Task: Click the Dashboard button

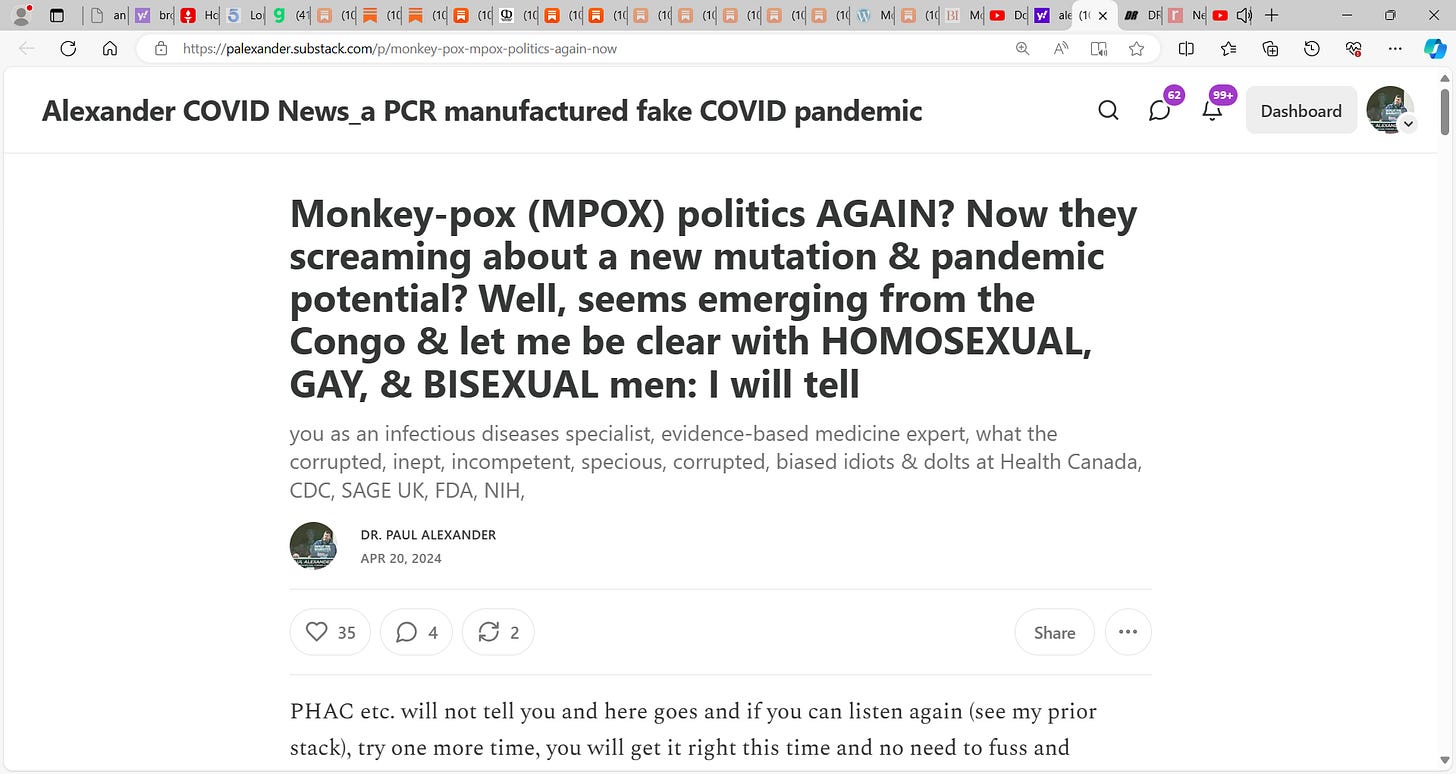Action: [x=1301, y=111]
